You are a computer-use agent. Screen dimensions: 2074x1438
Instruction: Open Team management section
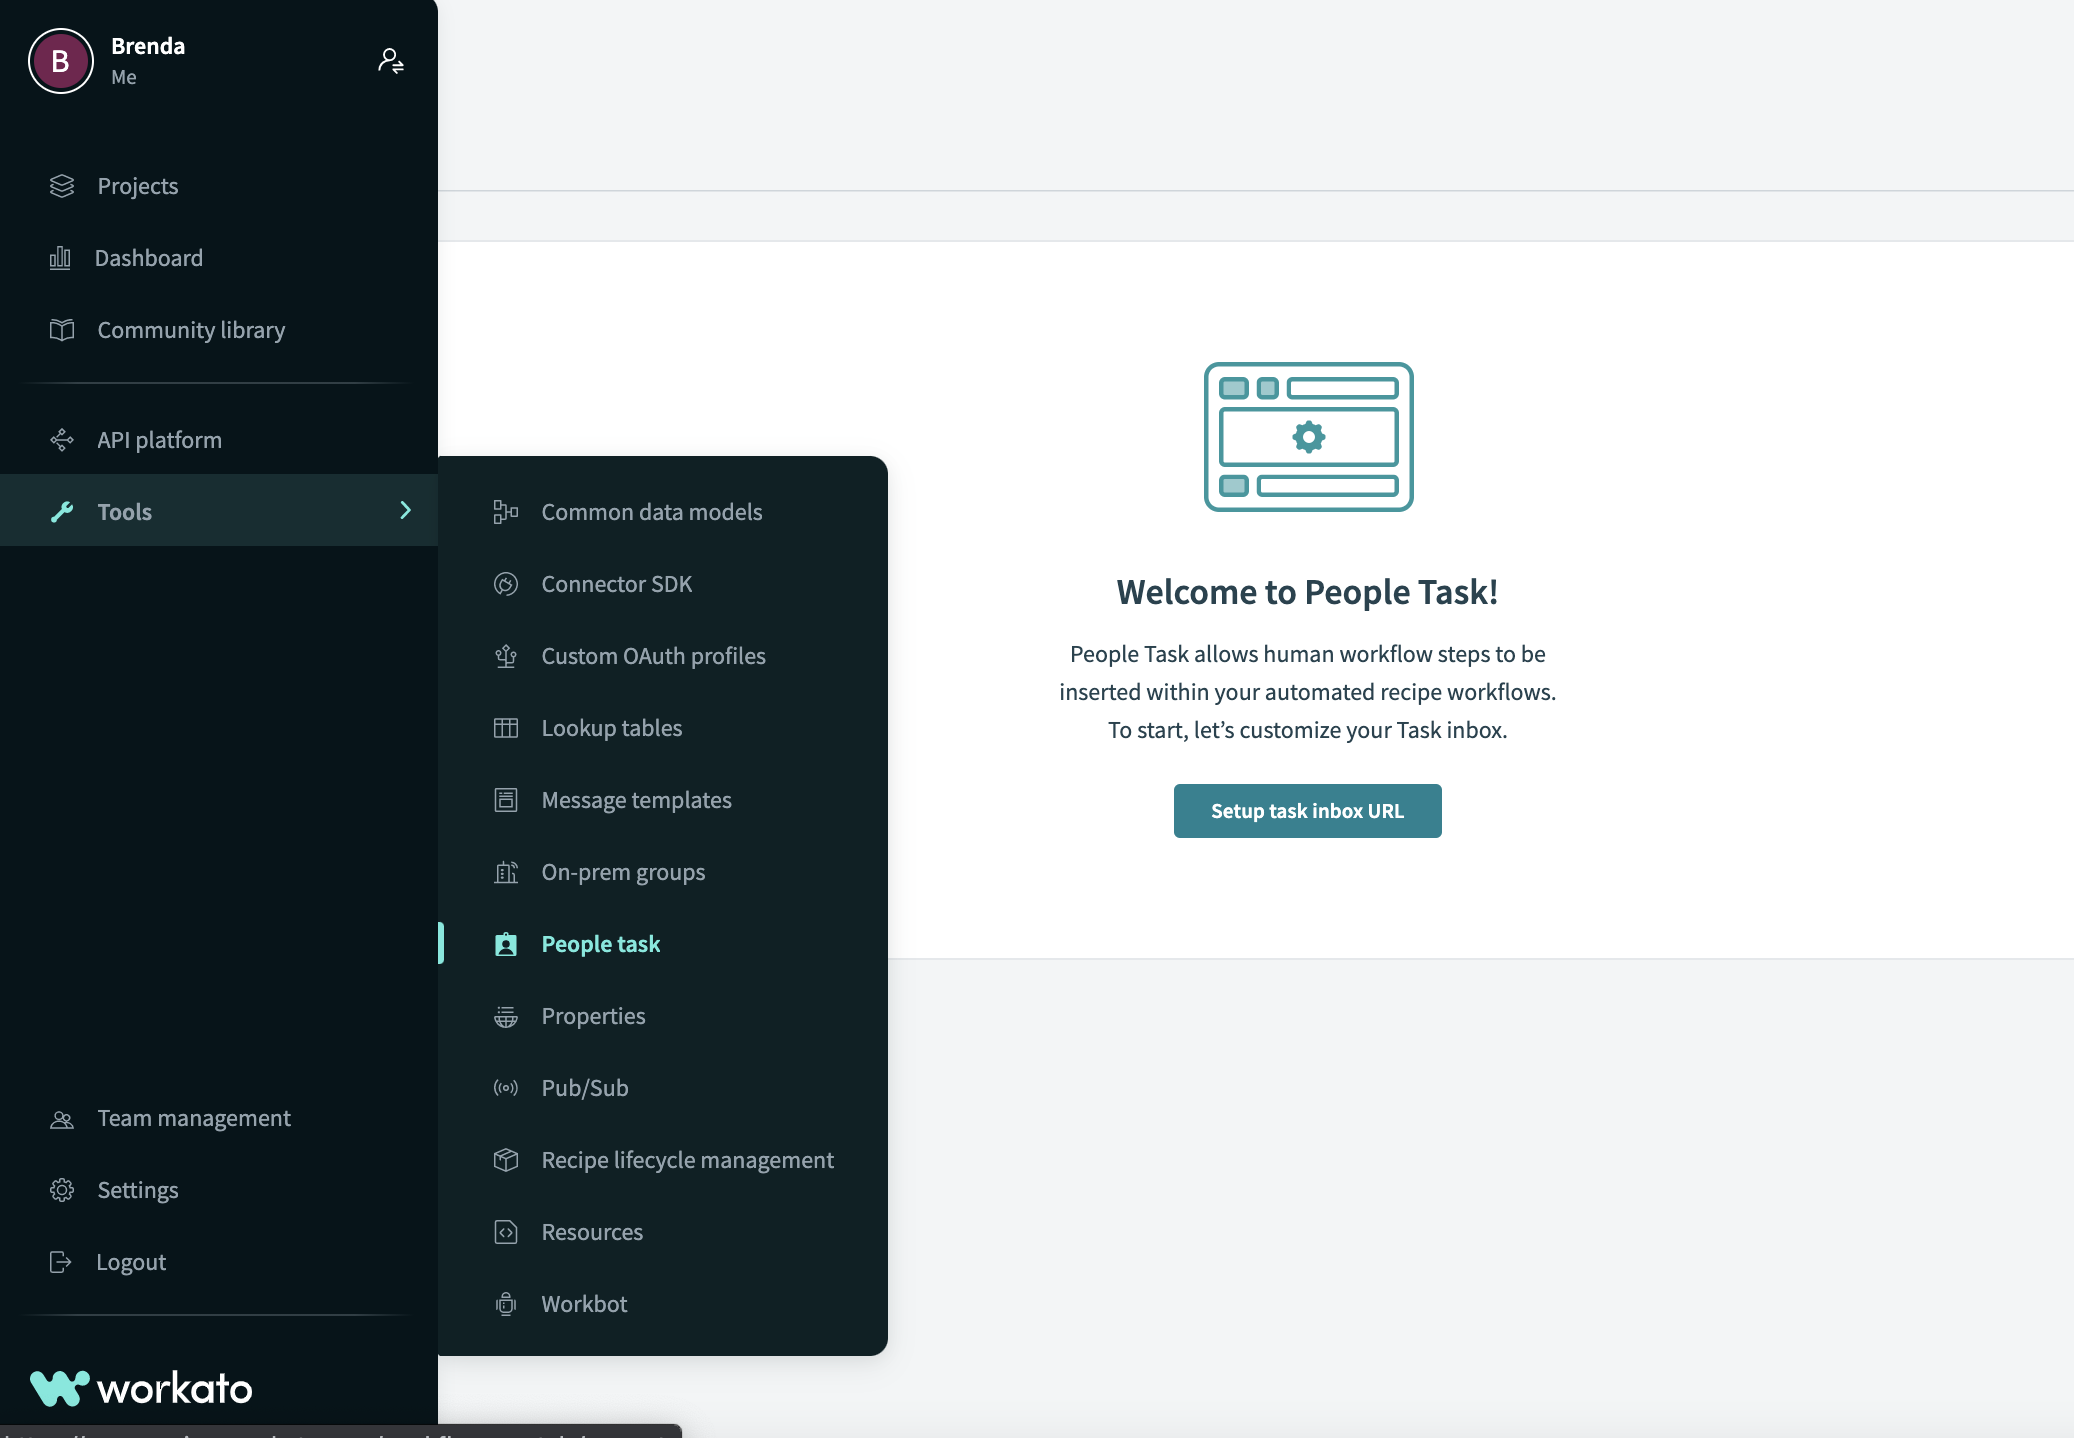pyautogui.click(x=194, y=1116)
